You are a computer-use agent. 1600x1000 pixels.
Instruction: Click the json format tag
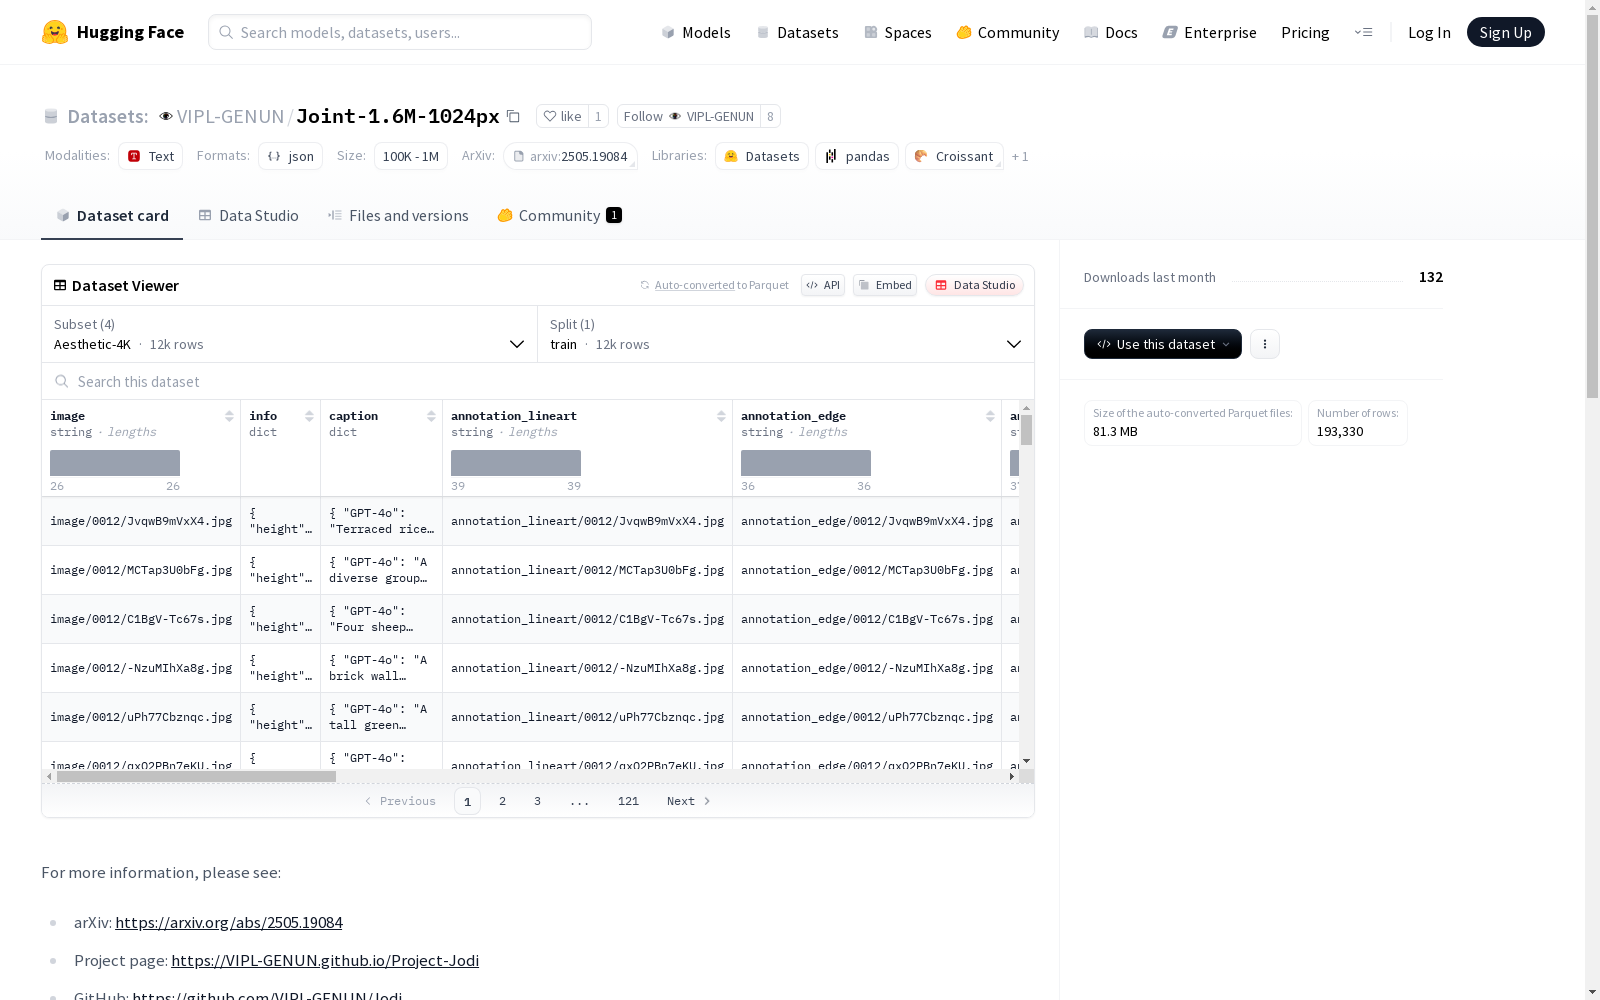pos(290,156)
